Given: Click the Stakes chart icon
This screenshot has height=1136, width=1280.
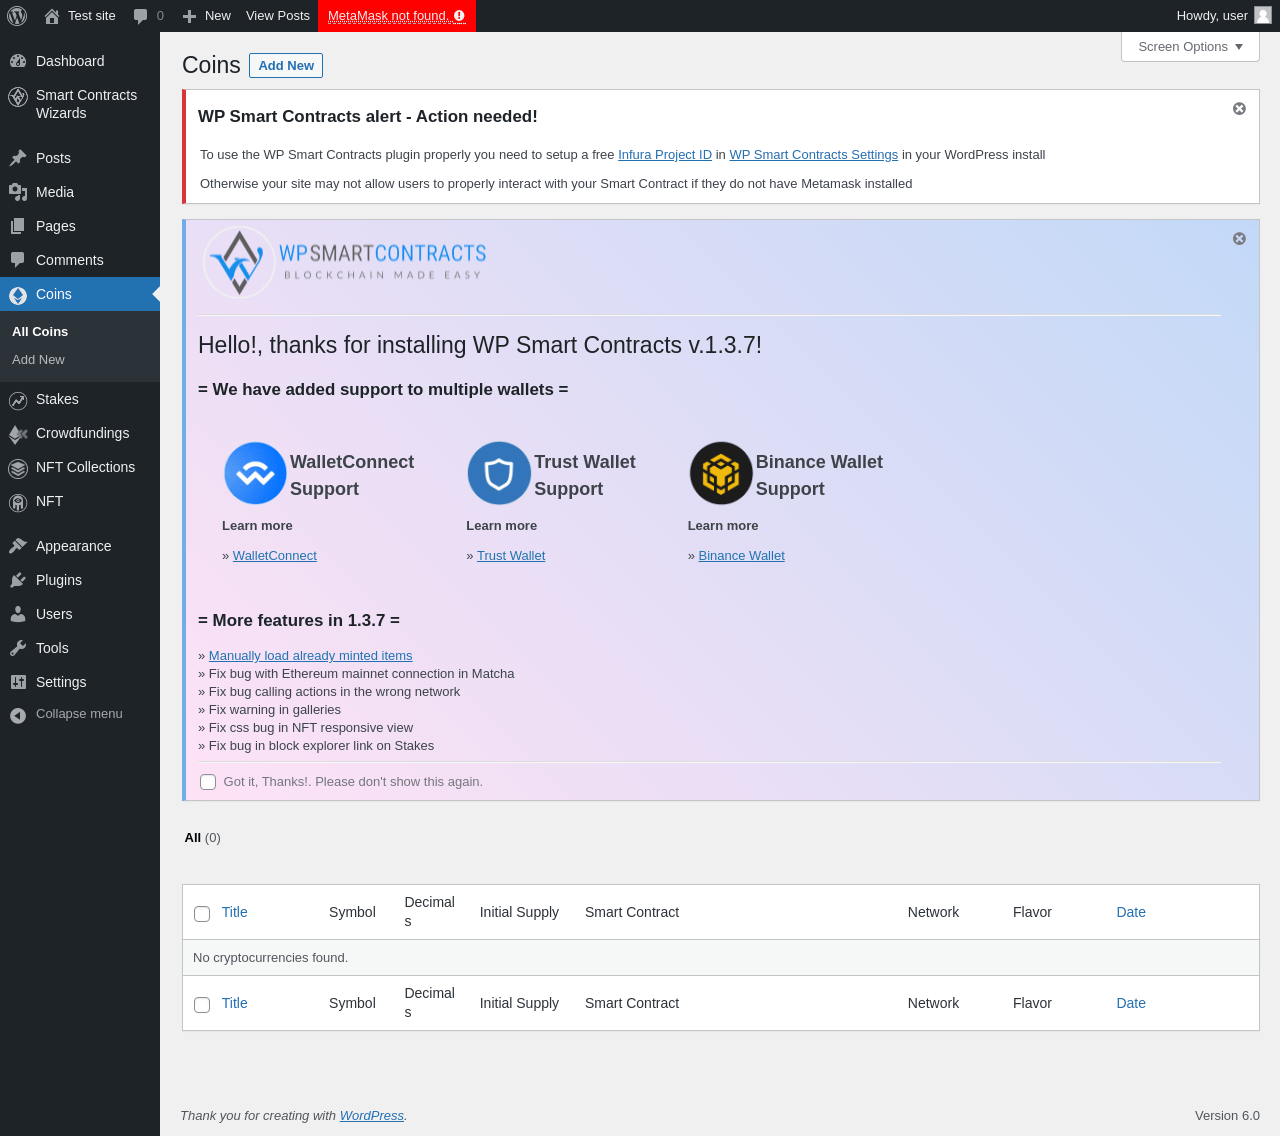Looking at the screenshot, I should (x=18, y=400).
